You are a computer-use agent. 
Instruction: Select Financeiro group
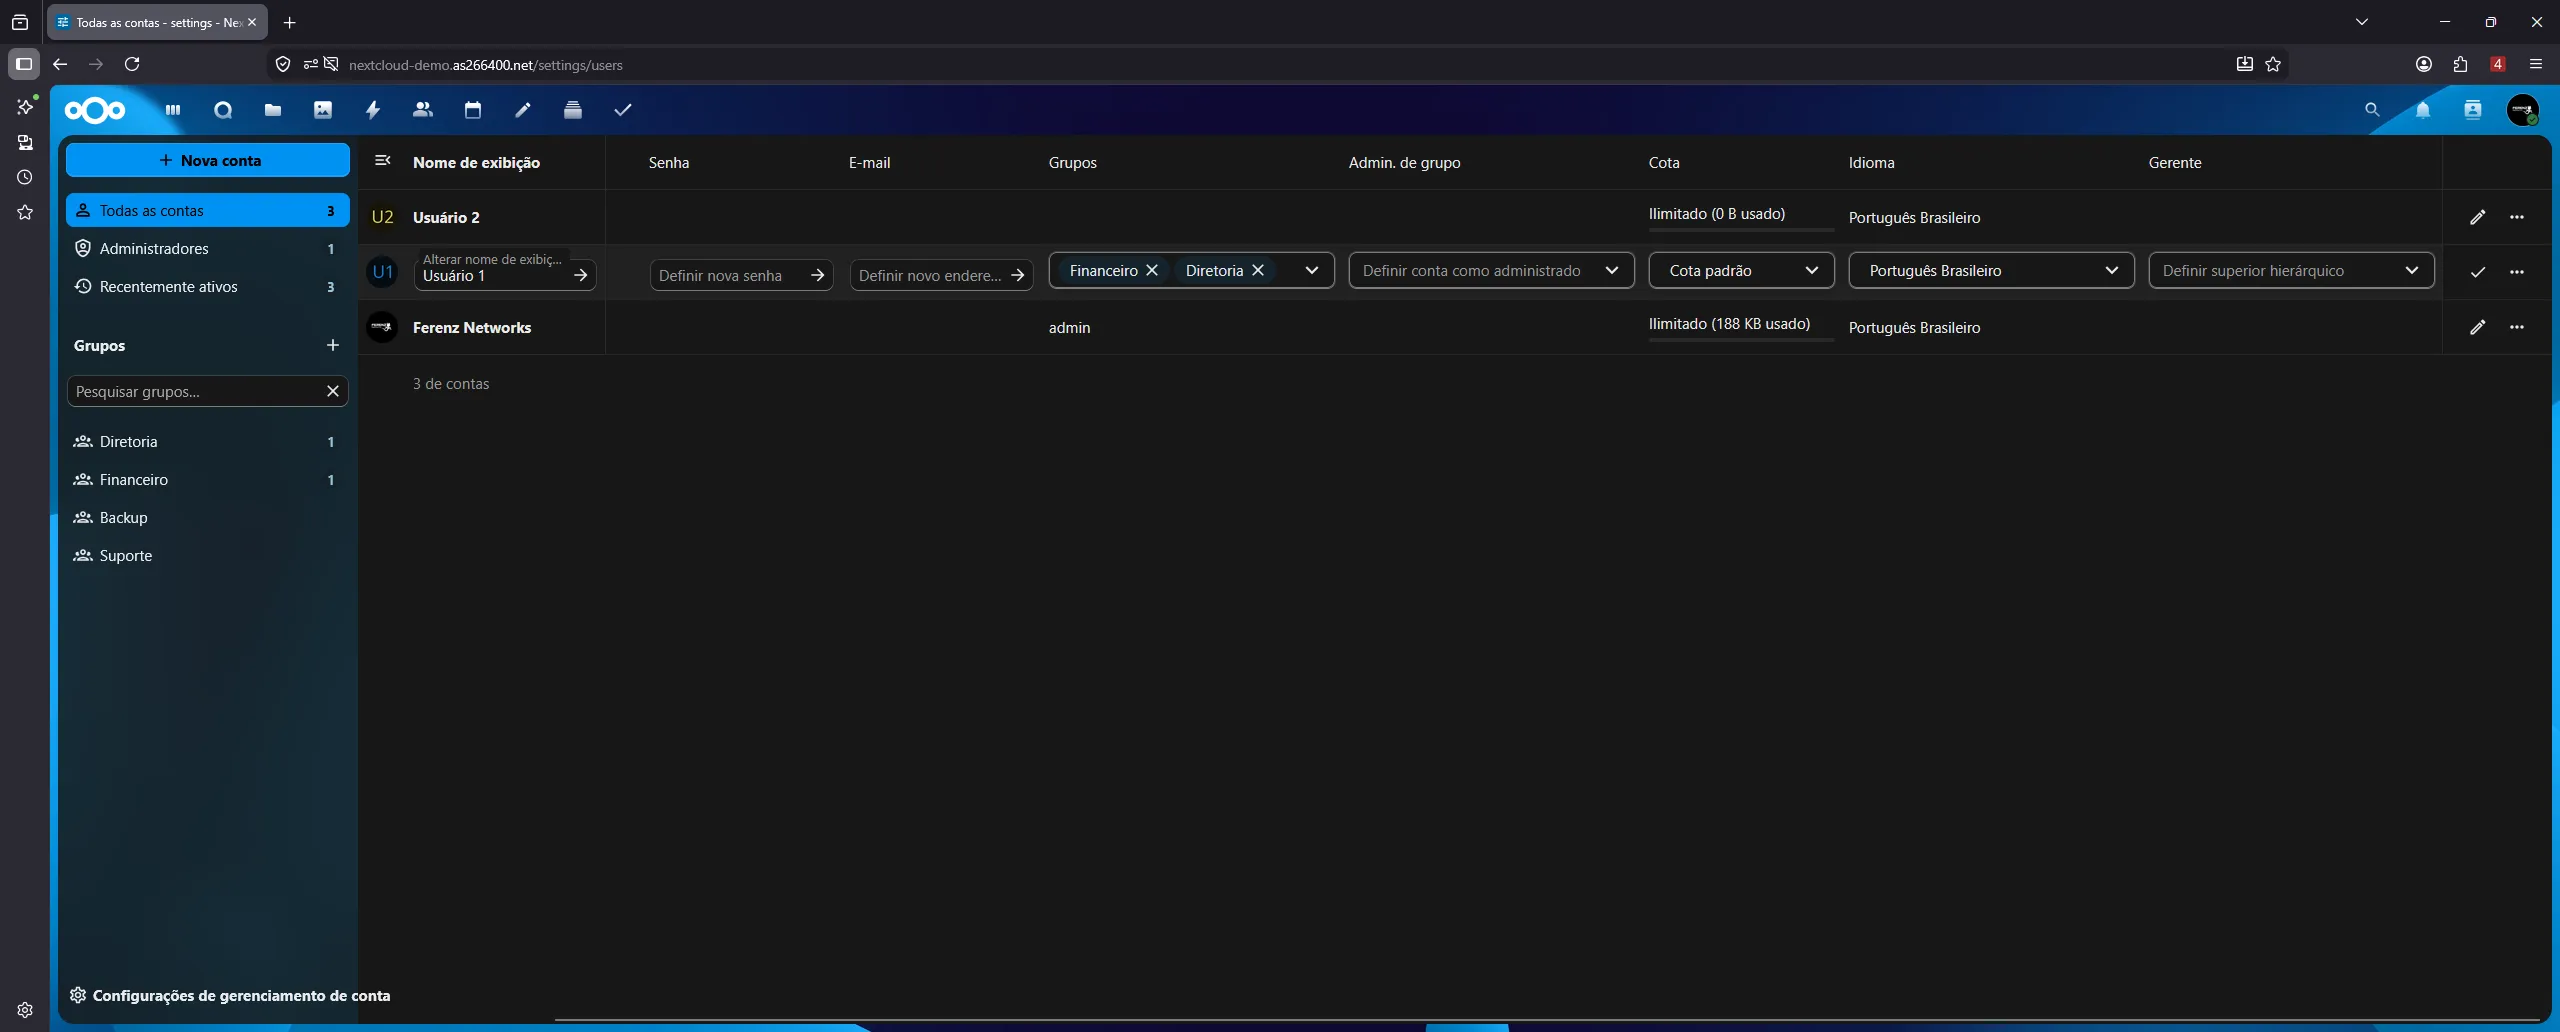208,479
